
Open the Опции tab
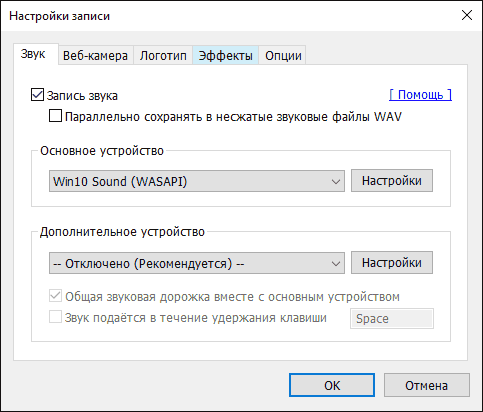[283, 55]
